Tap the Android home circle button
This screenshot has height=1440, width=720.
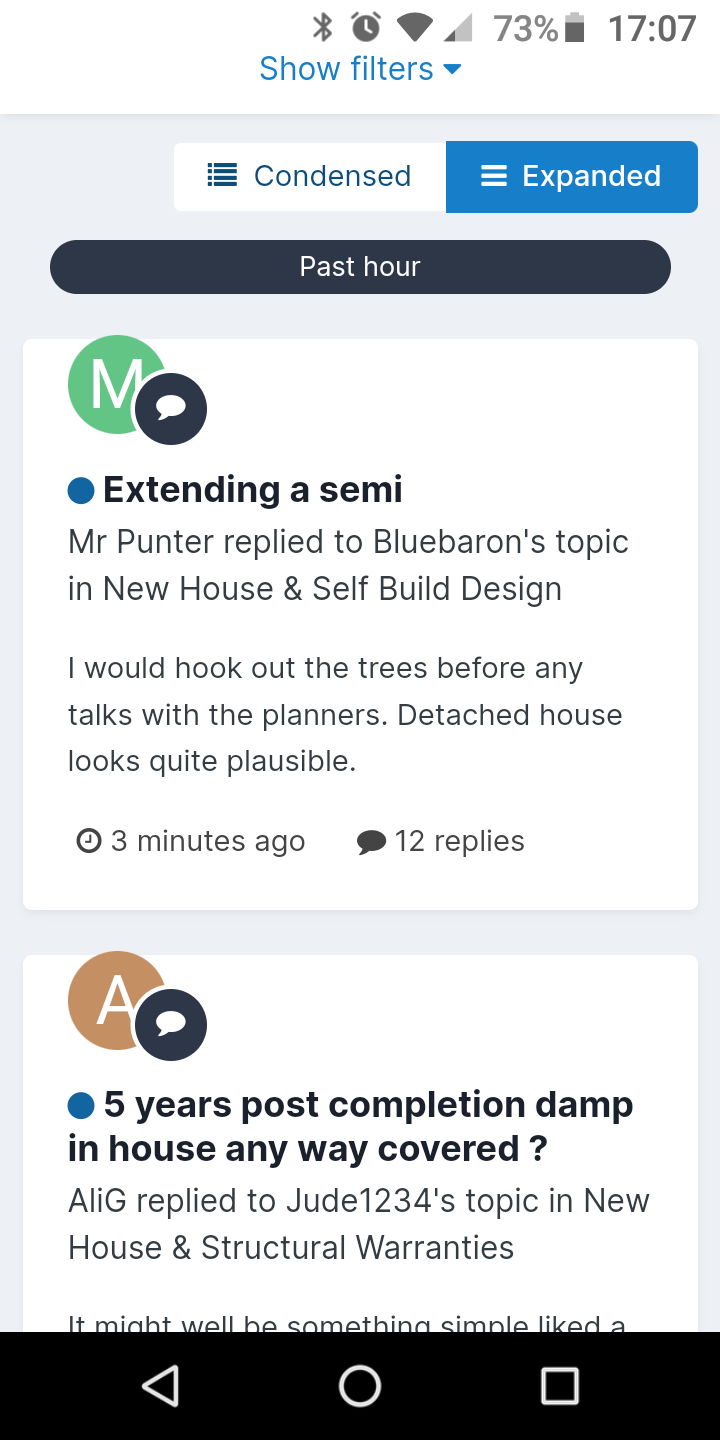coord(360,1386)
